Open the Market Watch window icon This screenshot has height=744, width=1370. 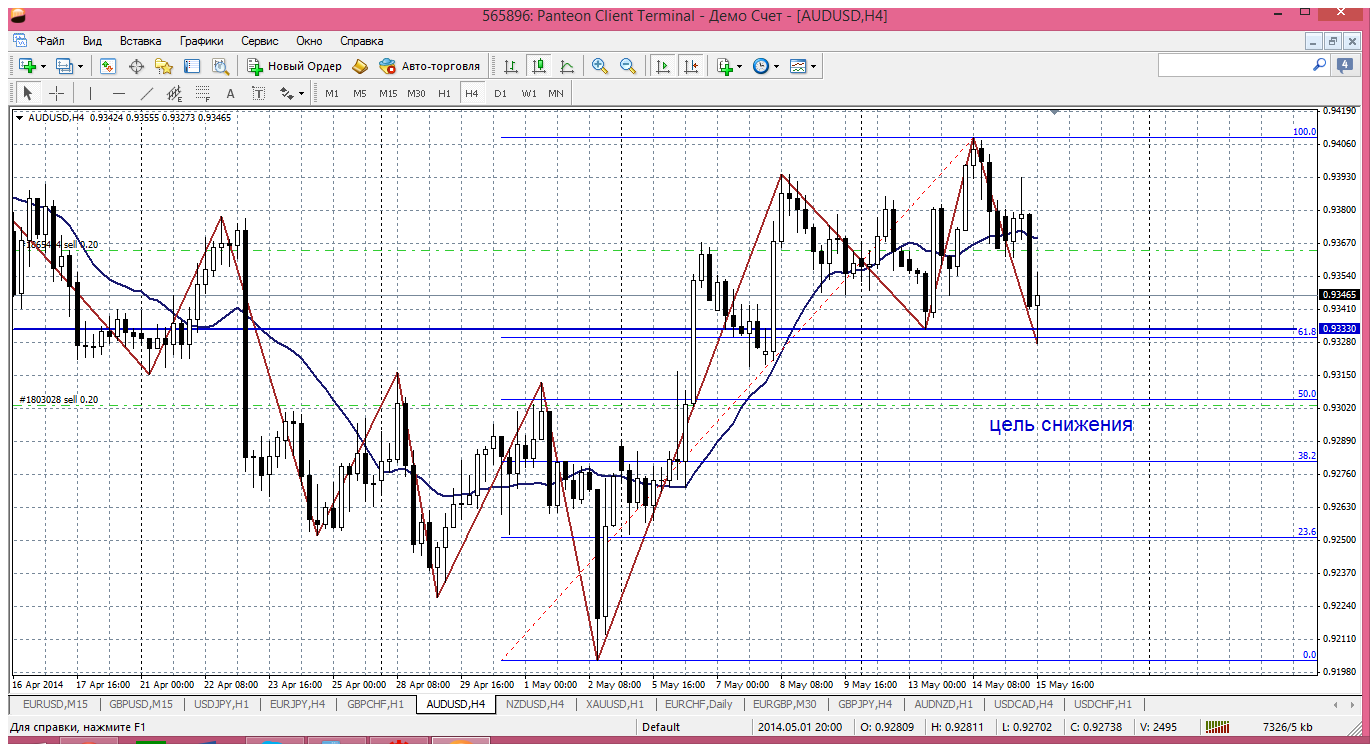click(x=108, y=66)
